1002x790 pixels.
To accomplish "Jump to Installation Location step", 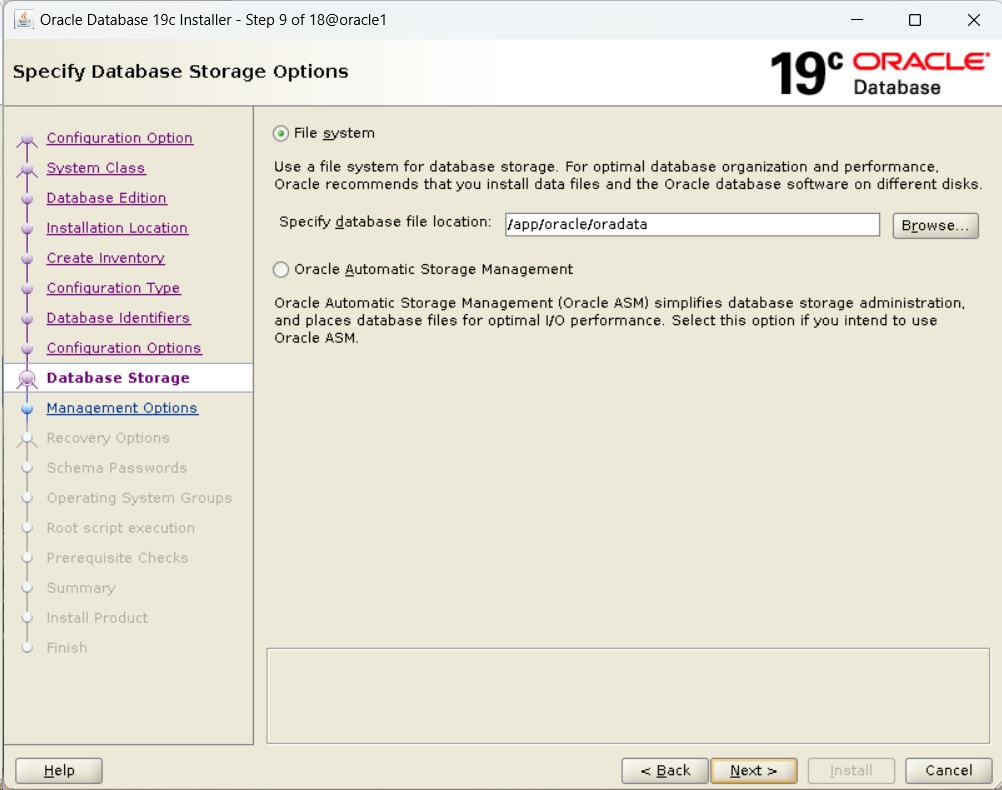I will (117, 228).
